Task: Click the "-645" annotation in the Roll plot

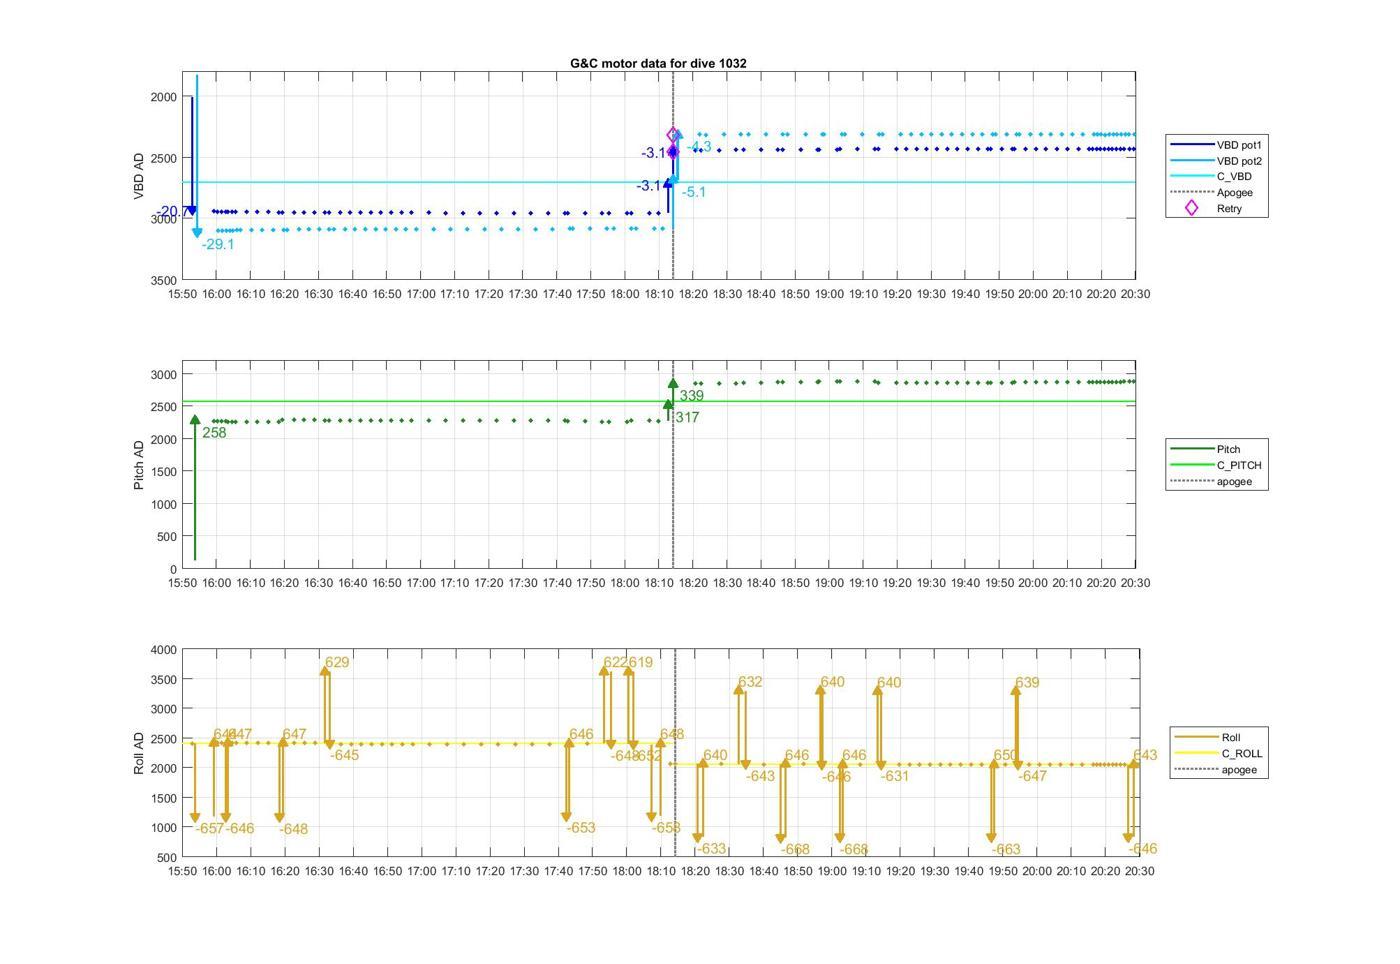Action: click(345, 756)
